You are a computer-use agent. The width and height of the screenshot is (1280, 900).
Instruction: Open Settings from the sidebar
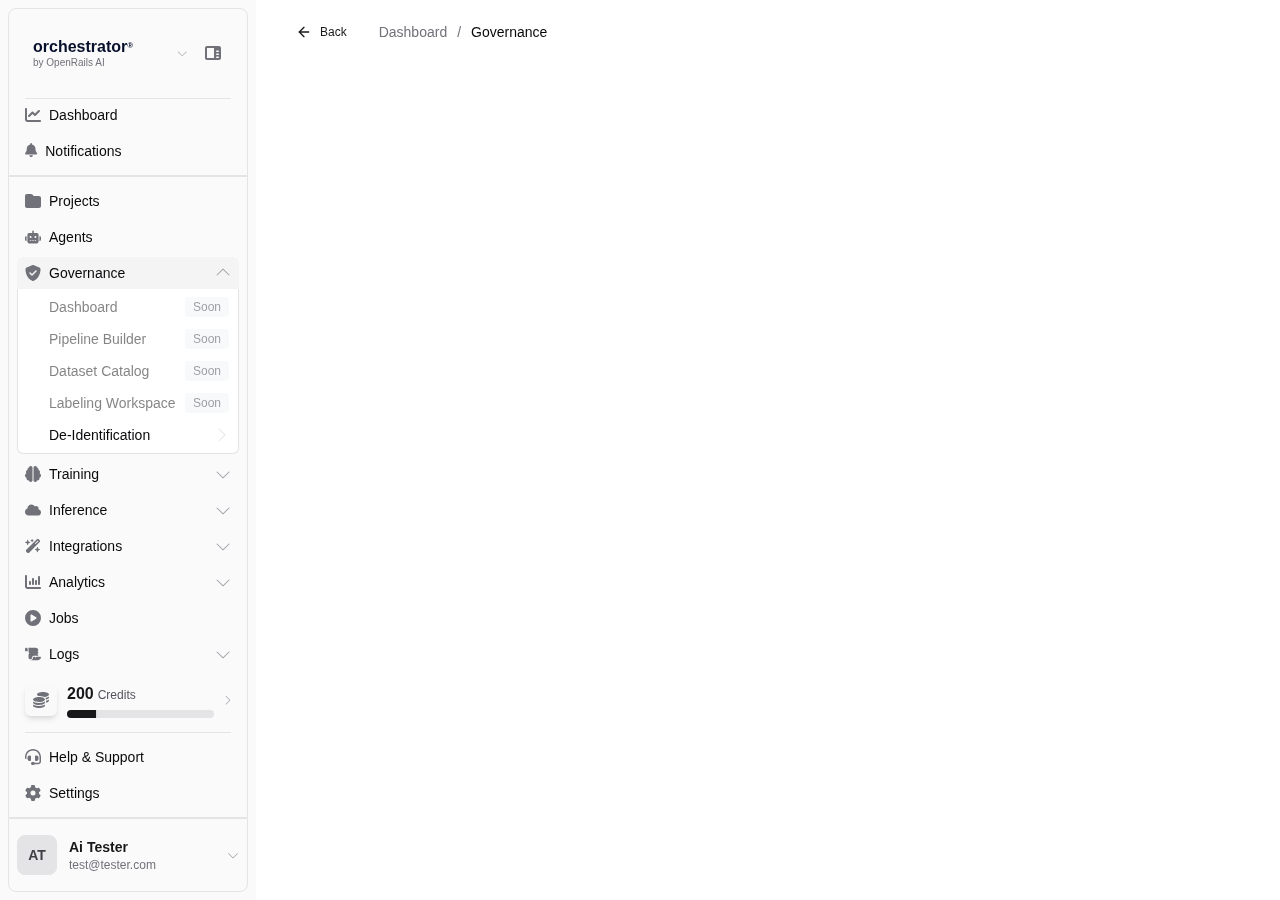(74, 793)
